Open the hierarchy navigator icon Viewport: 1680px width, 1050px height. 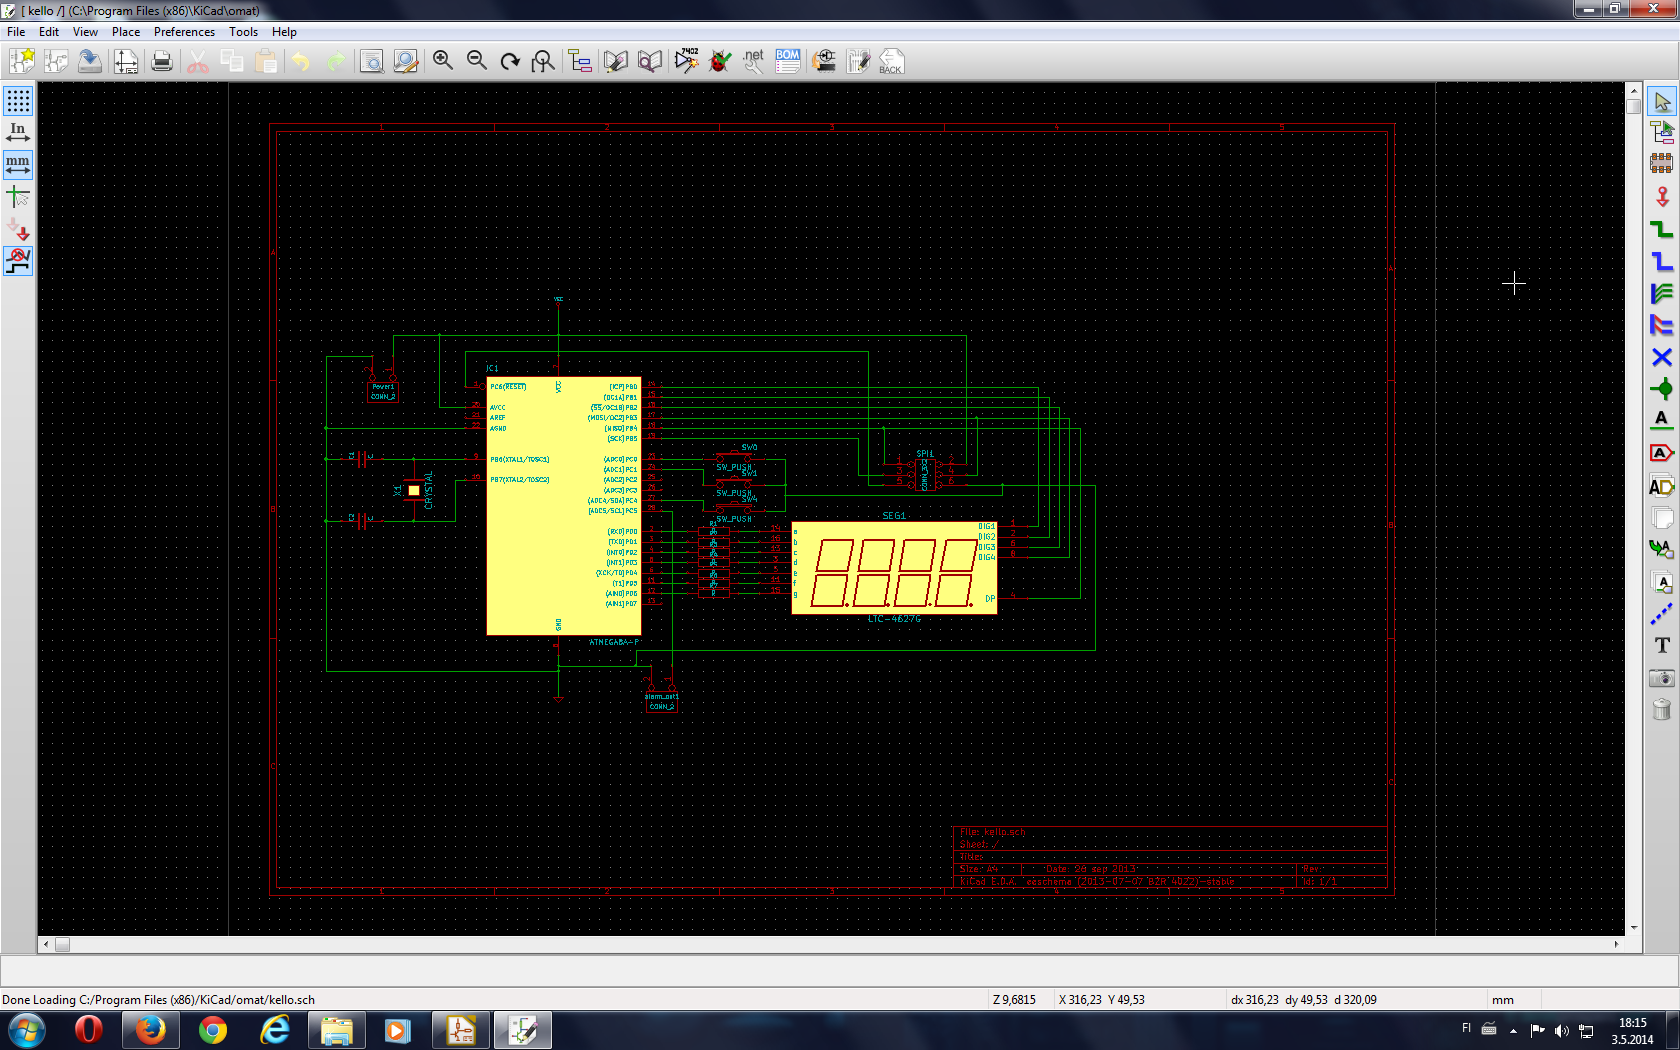coord(580,62)
